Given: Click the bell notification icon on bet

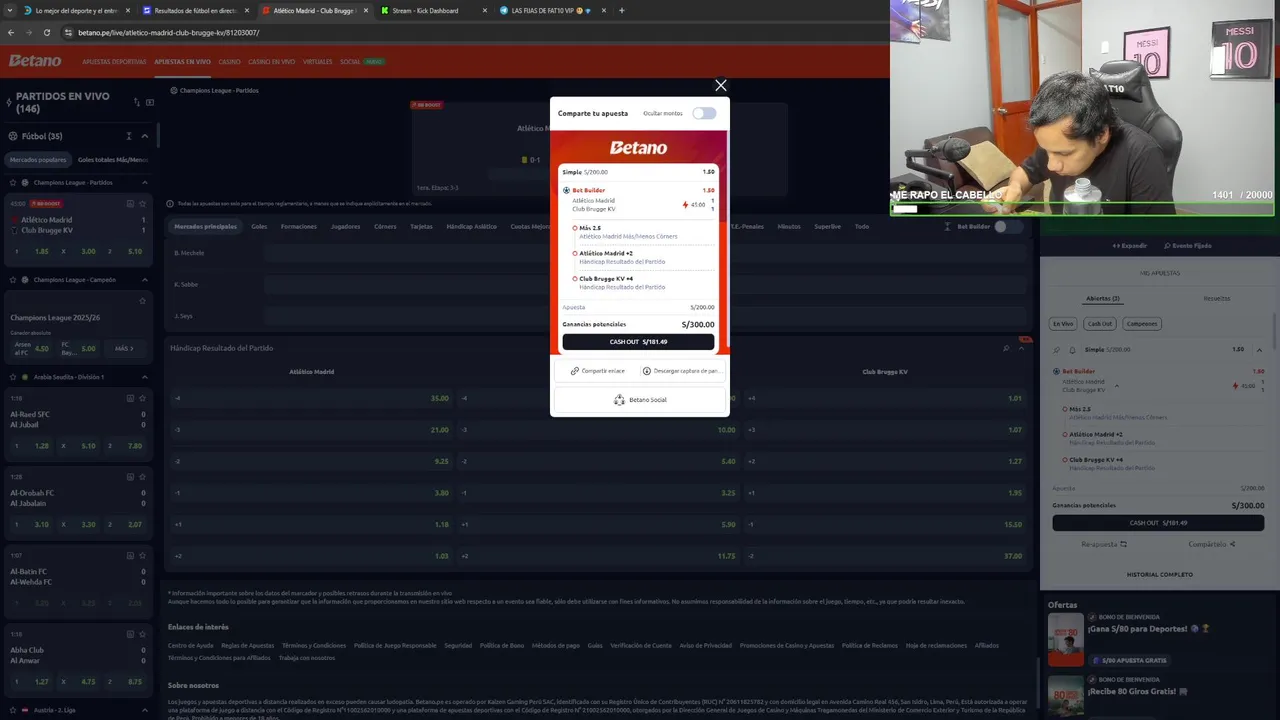Looking at the screenshot, I should [x=1072, y=350].
